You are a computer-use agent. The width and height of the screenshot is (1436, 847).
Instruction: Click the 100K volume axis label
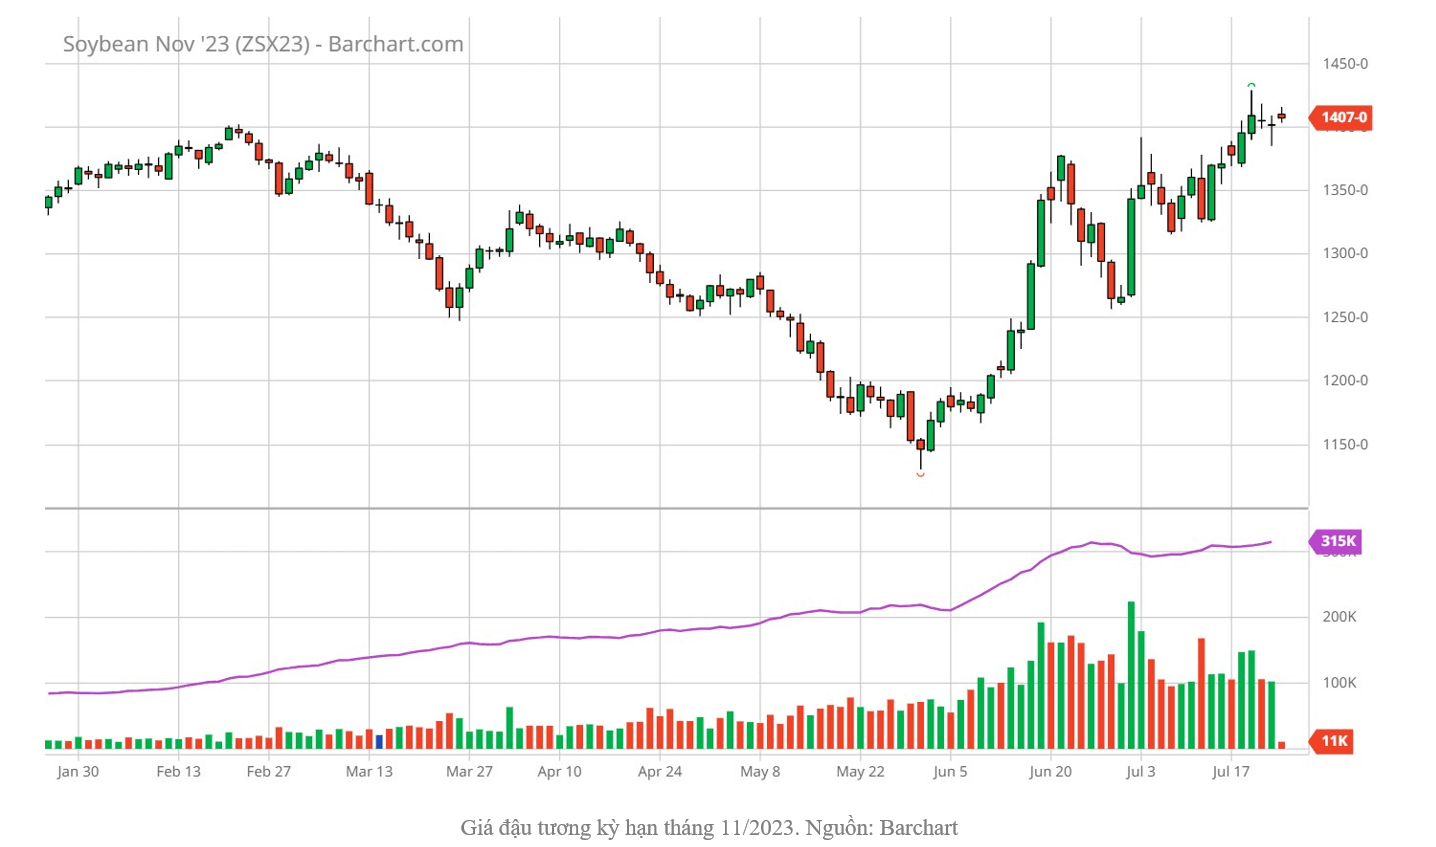(x=1339, y=683)
